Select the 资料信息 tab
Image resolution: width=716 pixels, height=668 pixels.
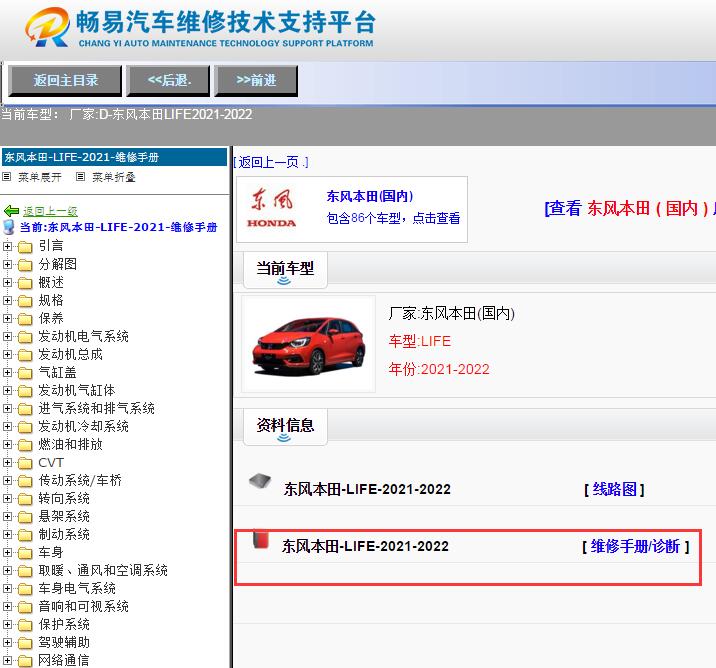tap(285, 426)
